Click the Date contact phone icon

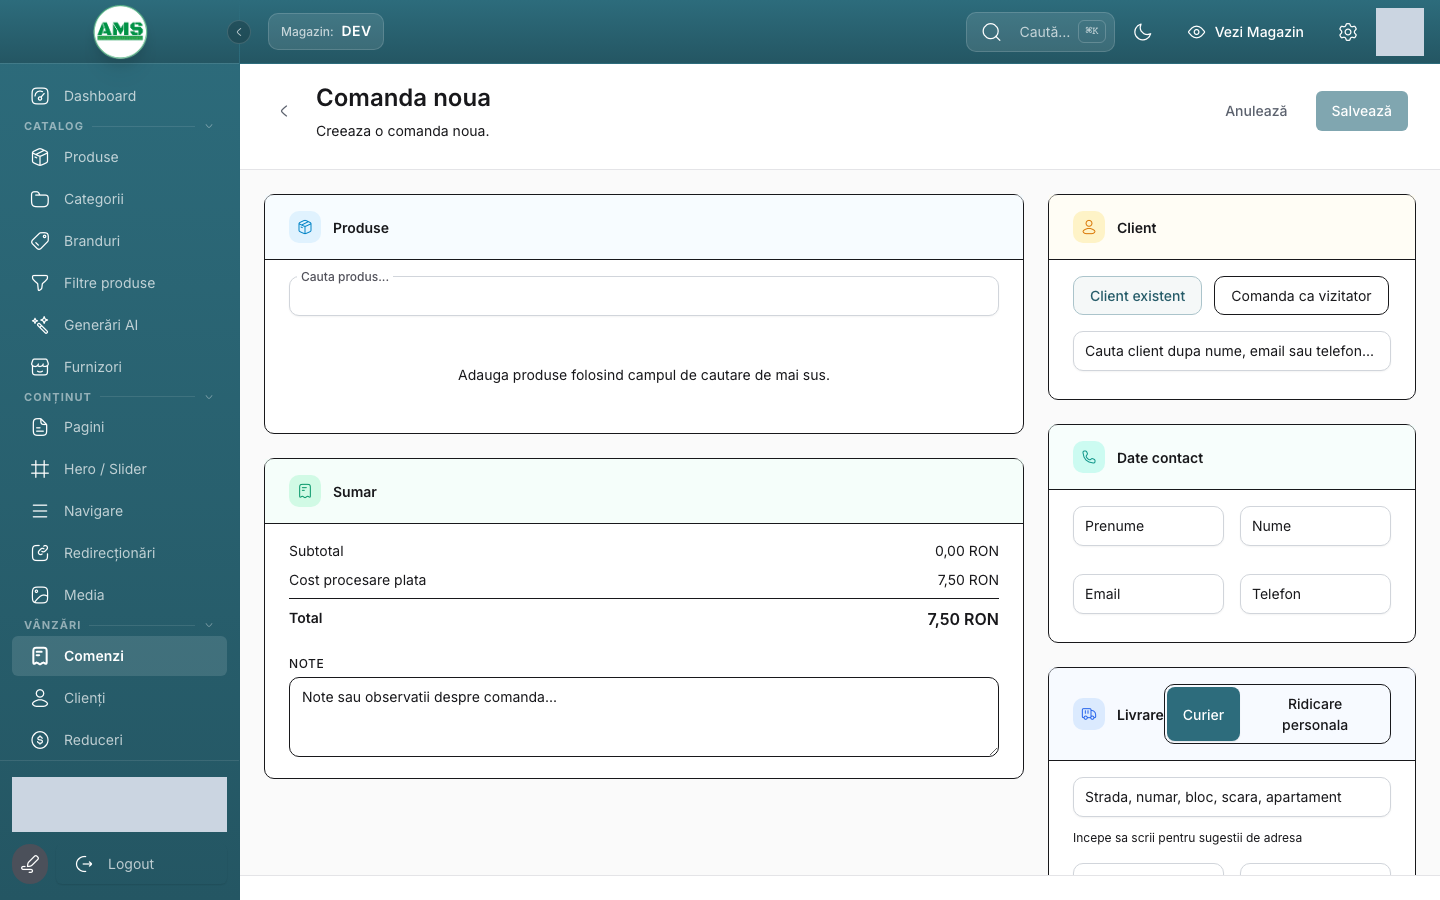[1089, 457]
